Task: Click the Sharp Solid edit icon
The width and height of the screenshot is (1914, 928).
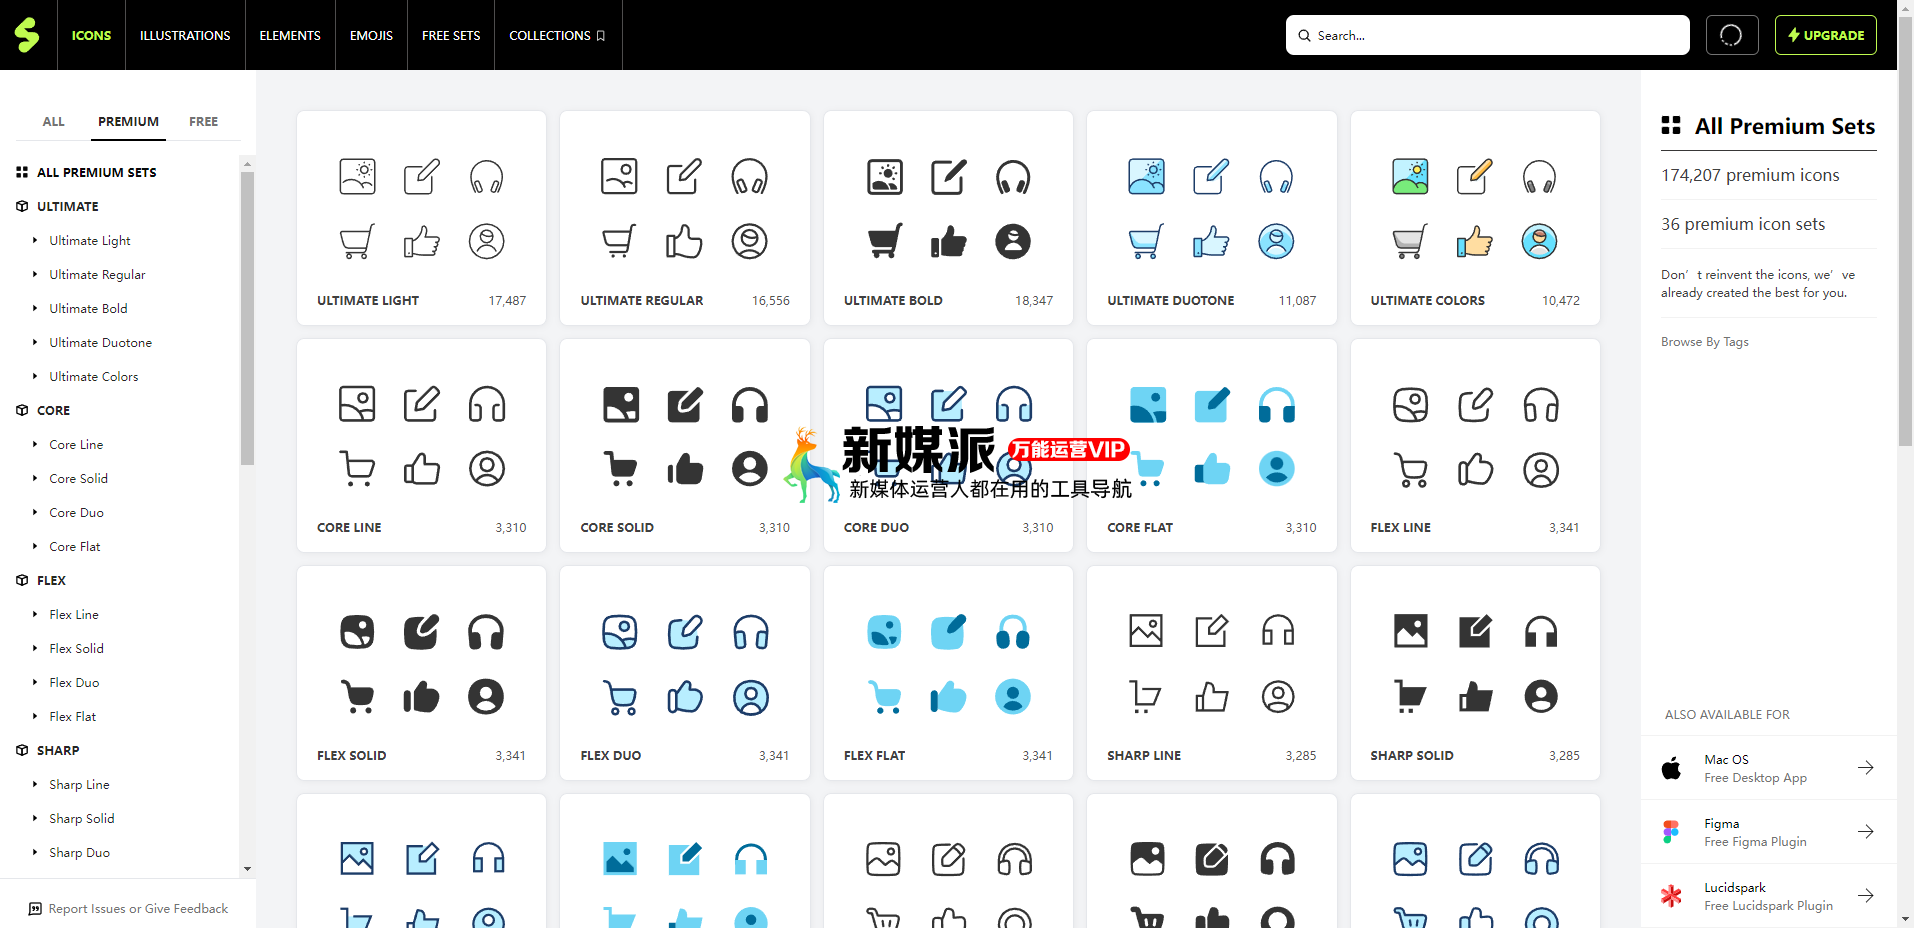Action: 1474,631
